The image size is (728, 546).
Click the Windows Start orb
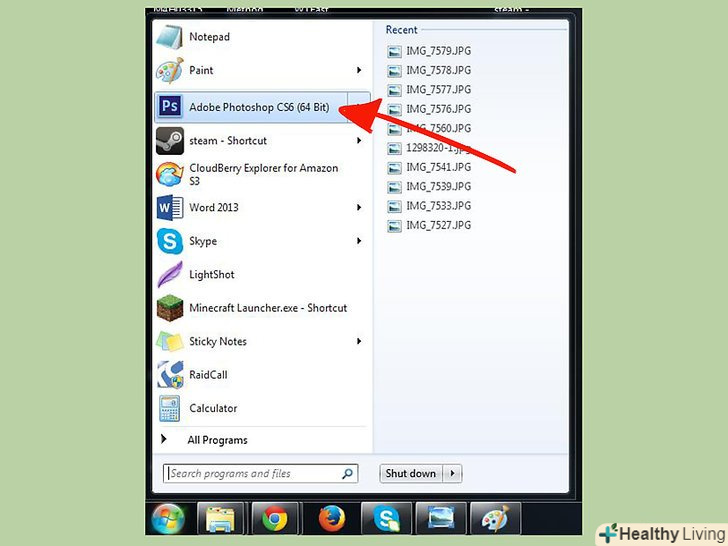click(168, 519)
